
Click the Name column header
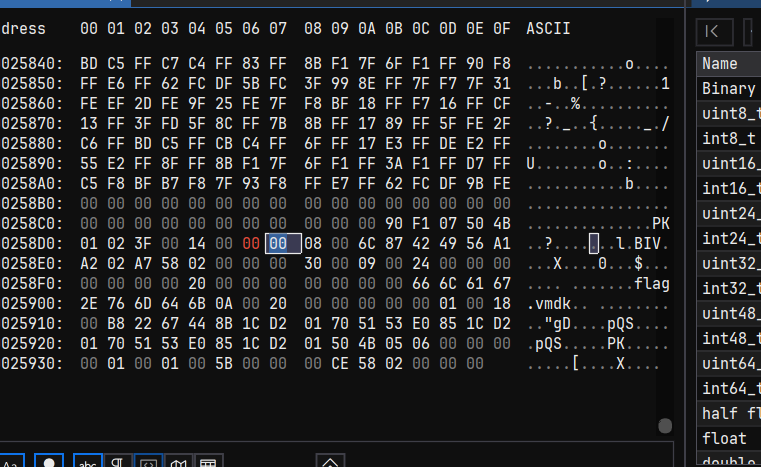tap(728, 64)
